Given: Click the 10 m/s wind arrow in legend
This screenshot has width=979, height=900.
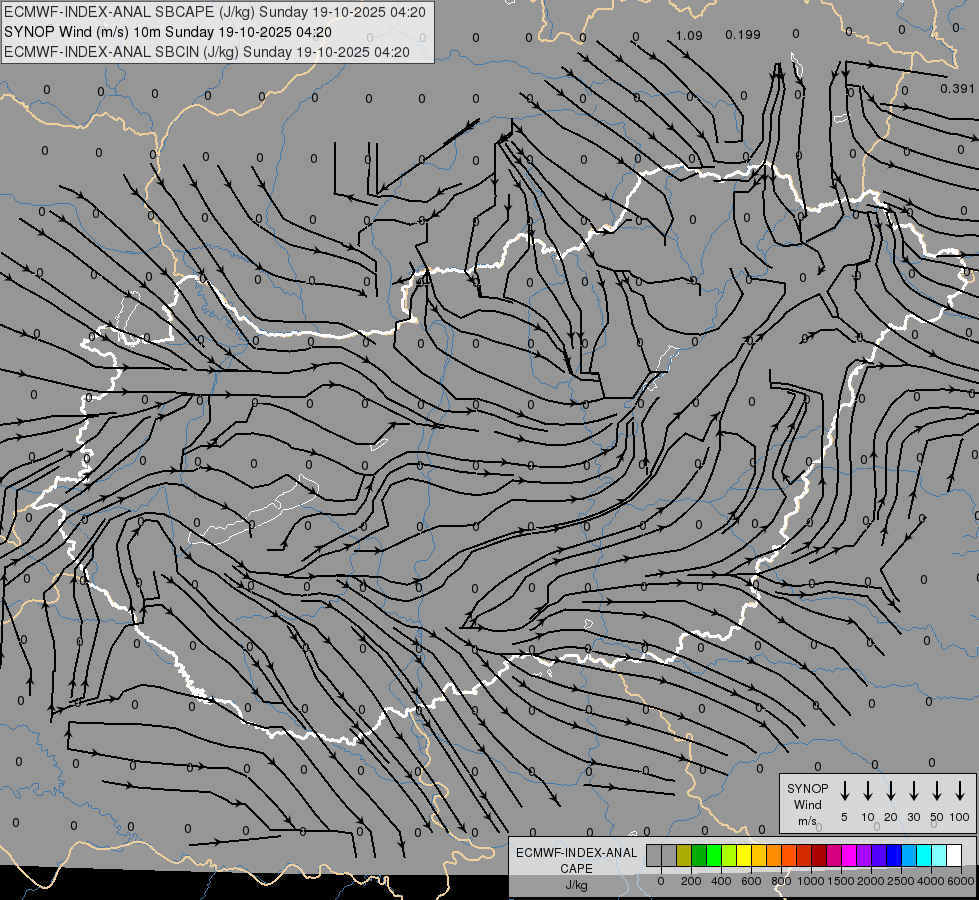Looking at the screenshot, I should (x=867, y=790).
